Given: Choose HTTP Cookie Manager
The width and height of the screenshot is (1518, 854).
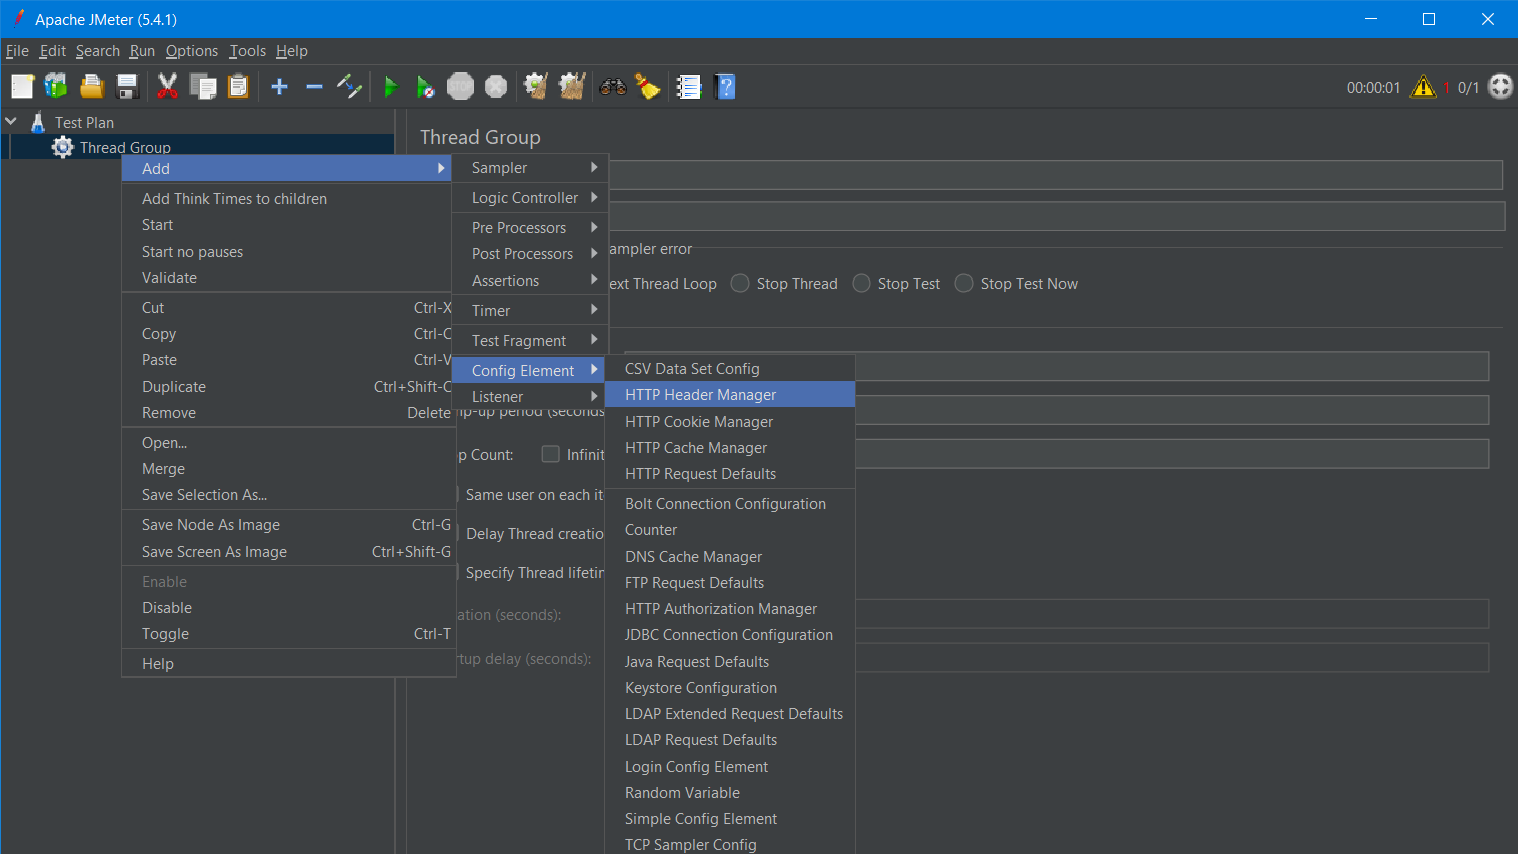Looking at the screenshot, I should pyautogui.click(x=730, y=422).
